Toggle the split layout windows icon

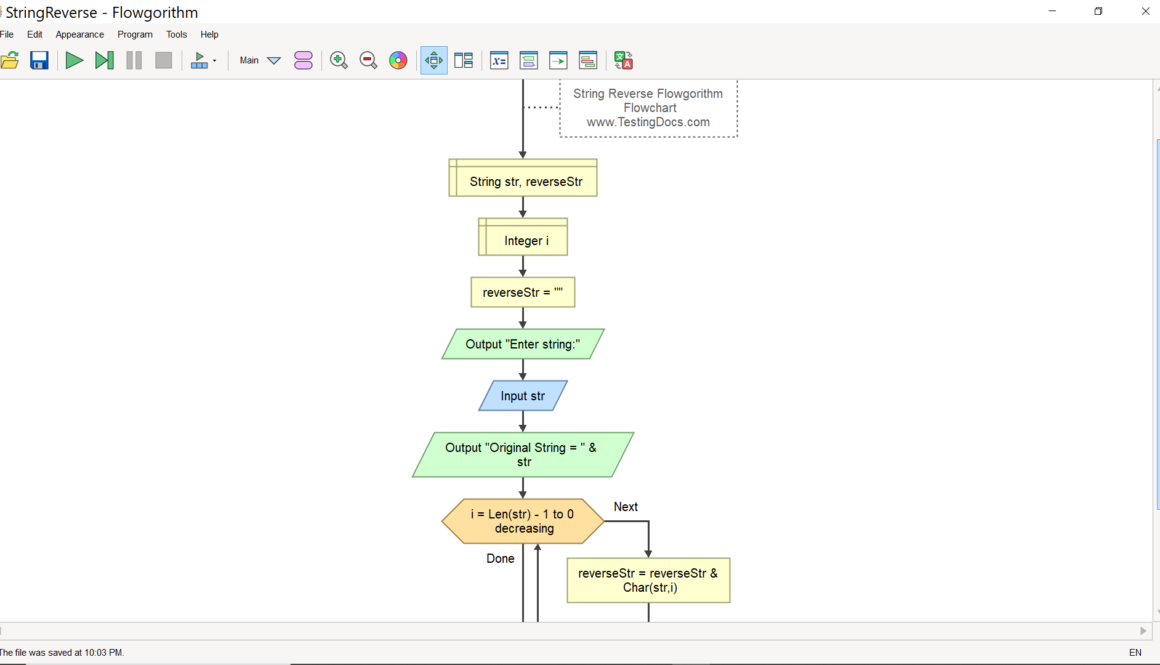click(463, 61)
